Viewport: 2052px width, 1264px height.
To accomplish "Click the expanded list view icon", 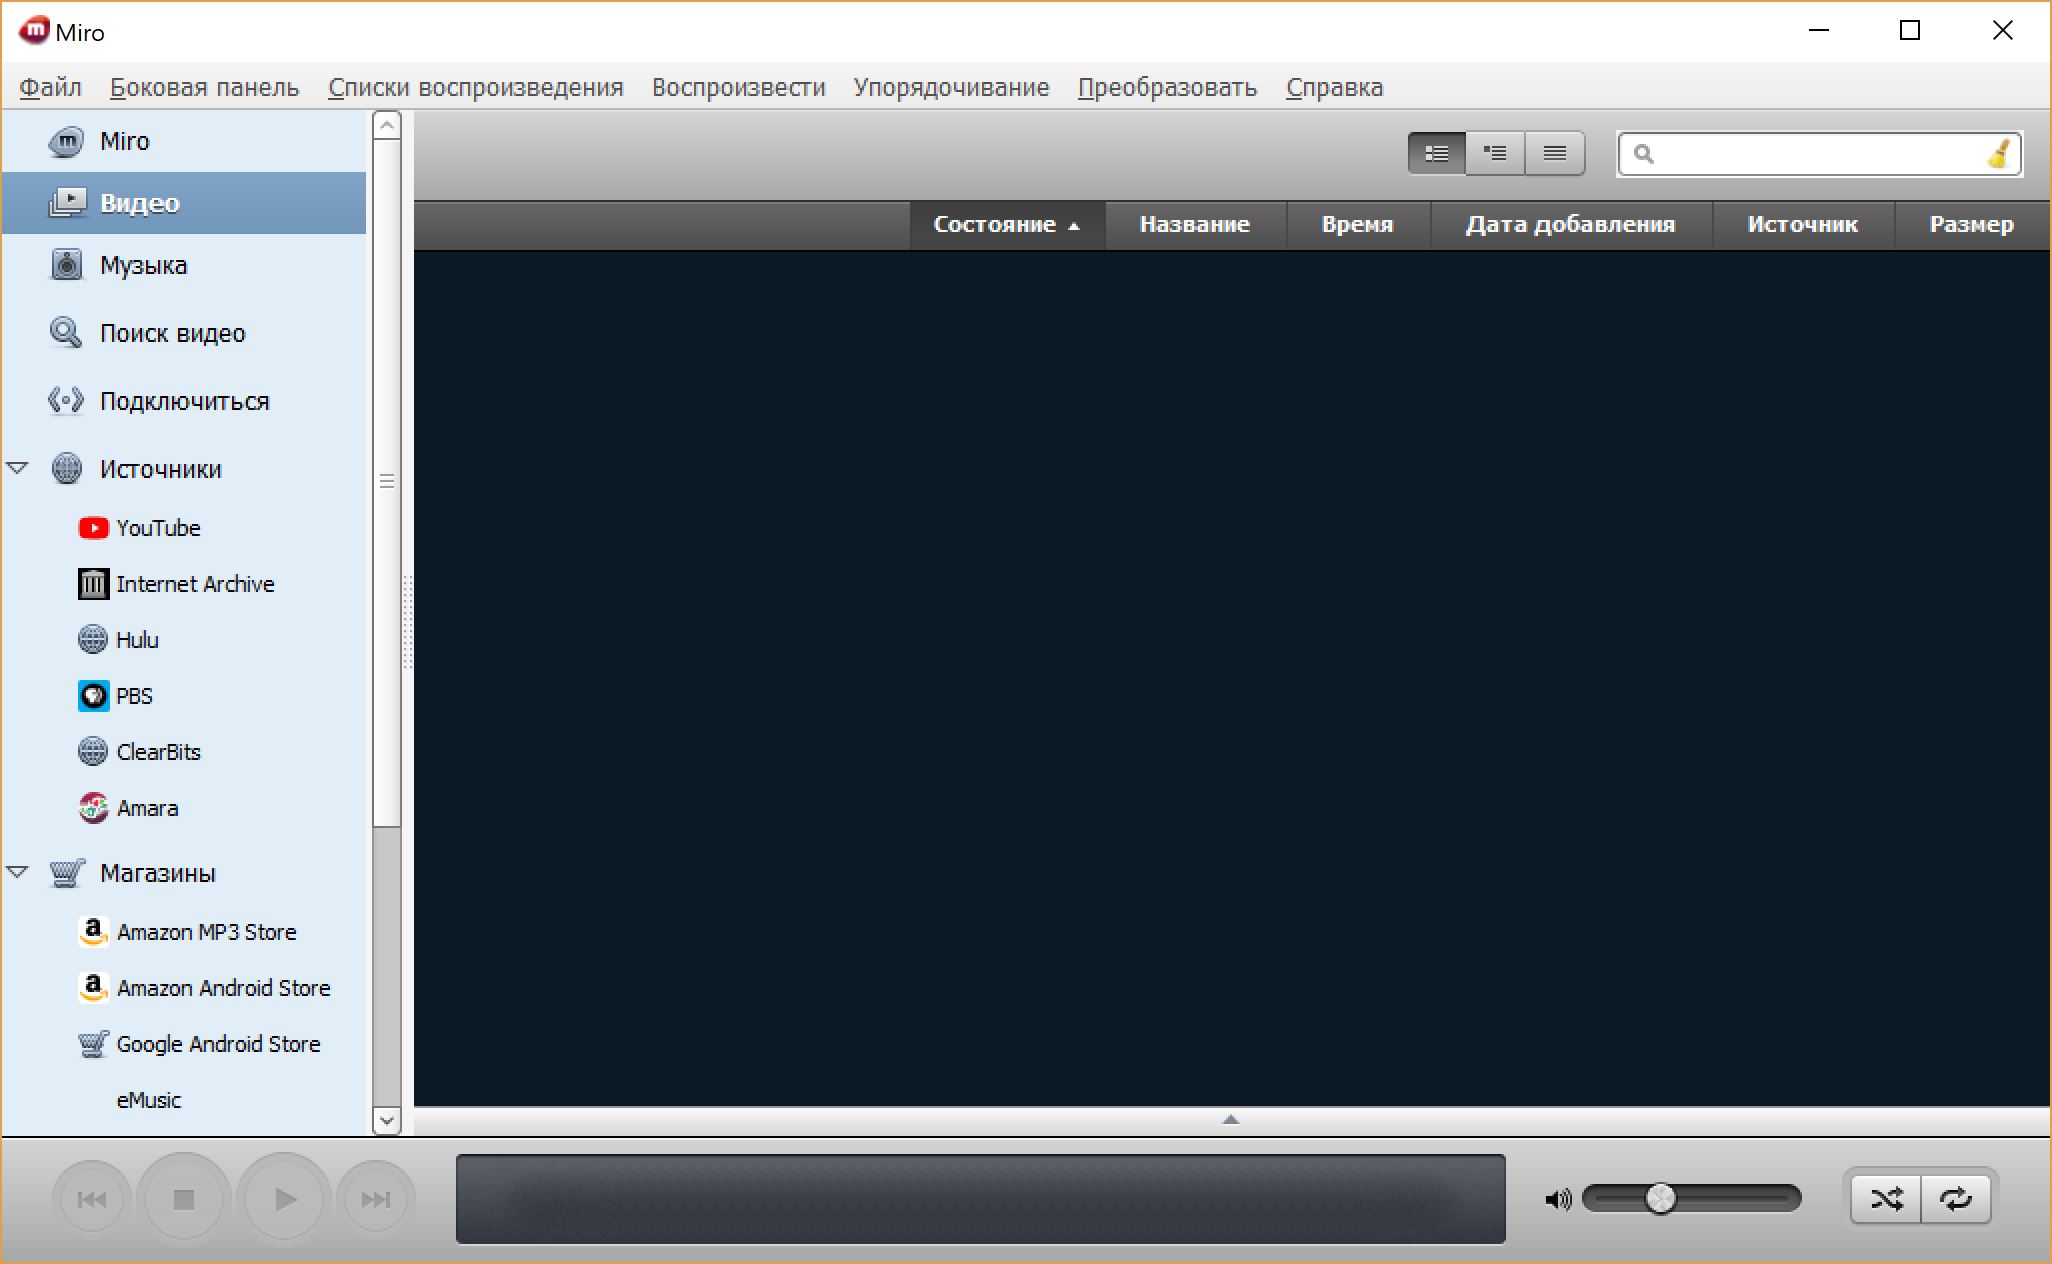I will [1435, 153].
